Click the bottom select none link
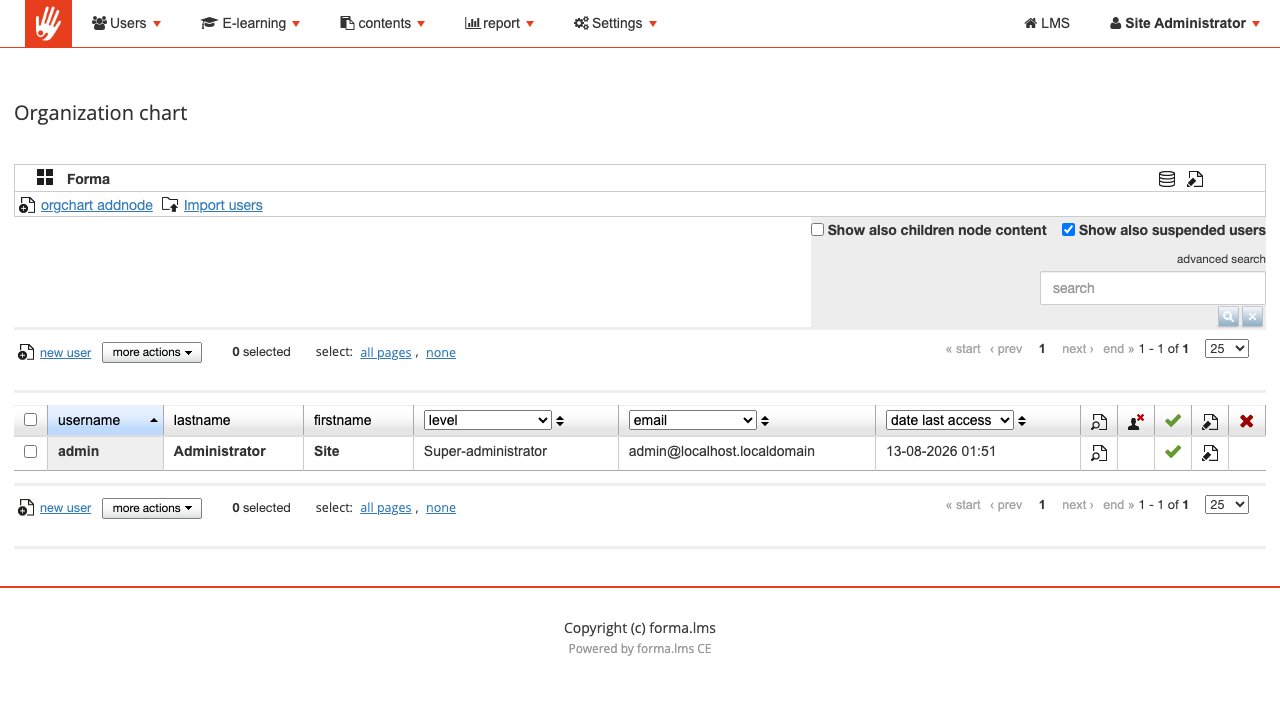Screen dimensions: 1280x720 coord(441,508)
